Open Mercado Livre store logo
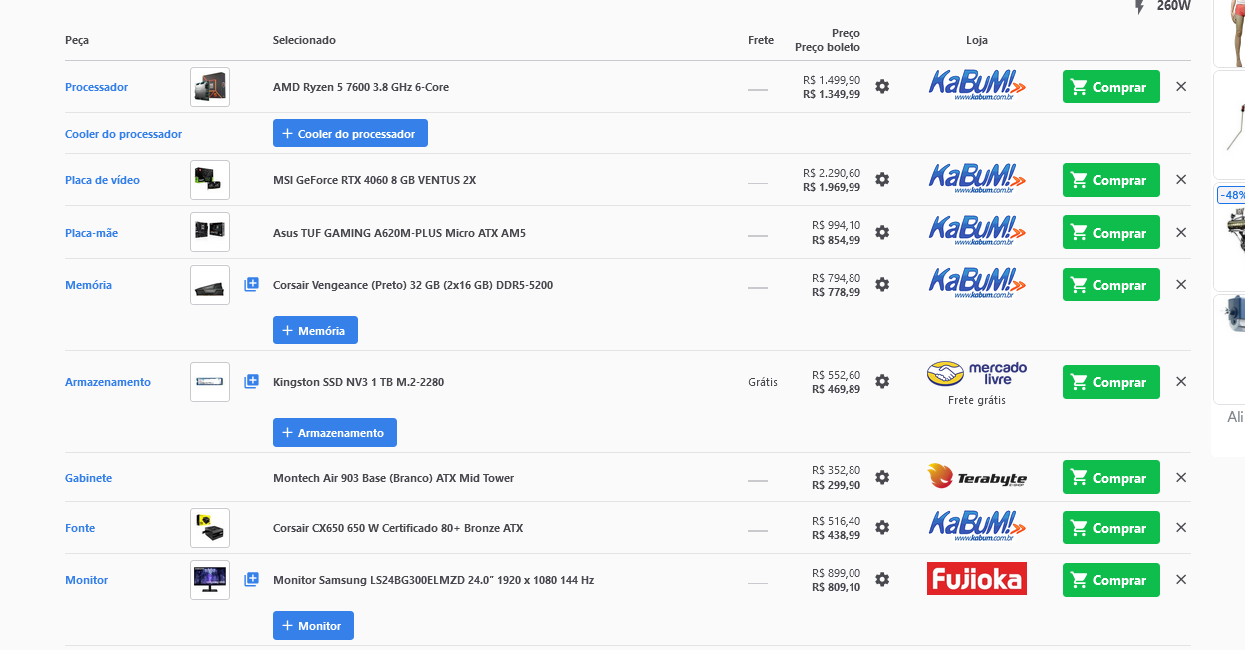The image size is (1245, 650). [977, 374]
